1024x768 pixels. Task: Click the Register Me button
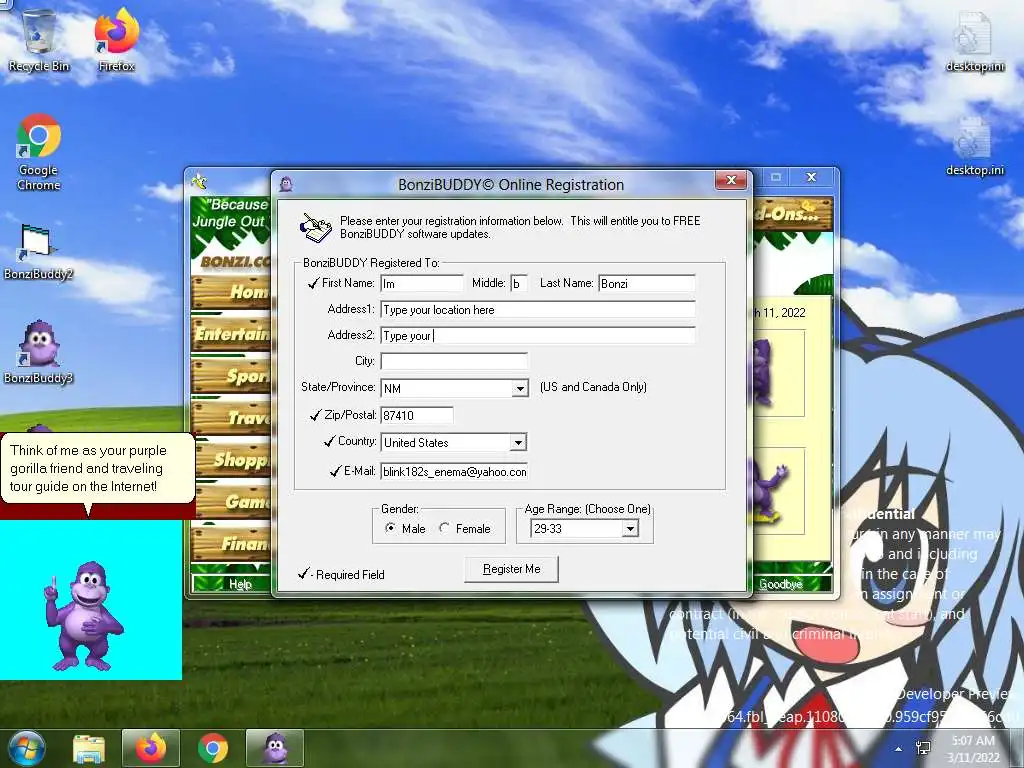(x=511, y=569)
